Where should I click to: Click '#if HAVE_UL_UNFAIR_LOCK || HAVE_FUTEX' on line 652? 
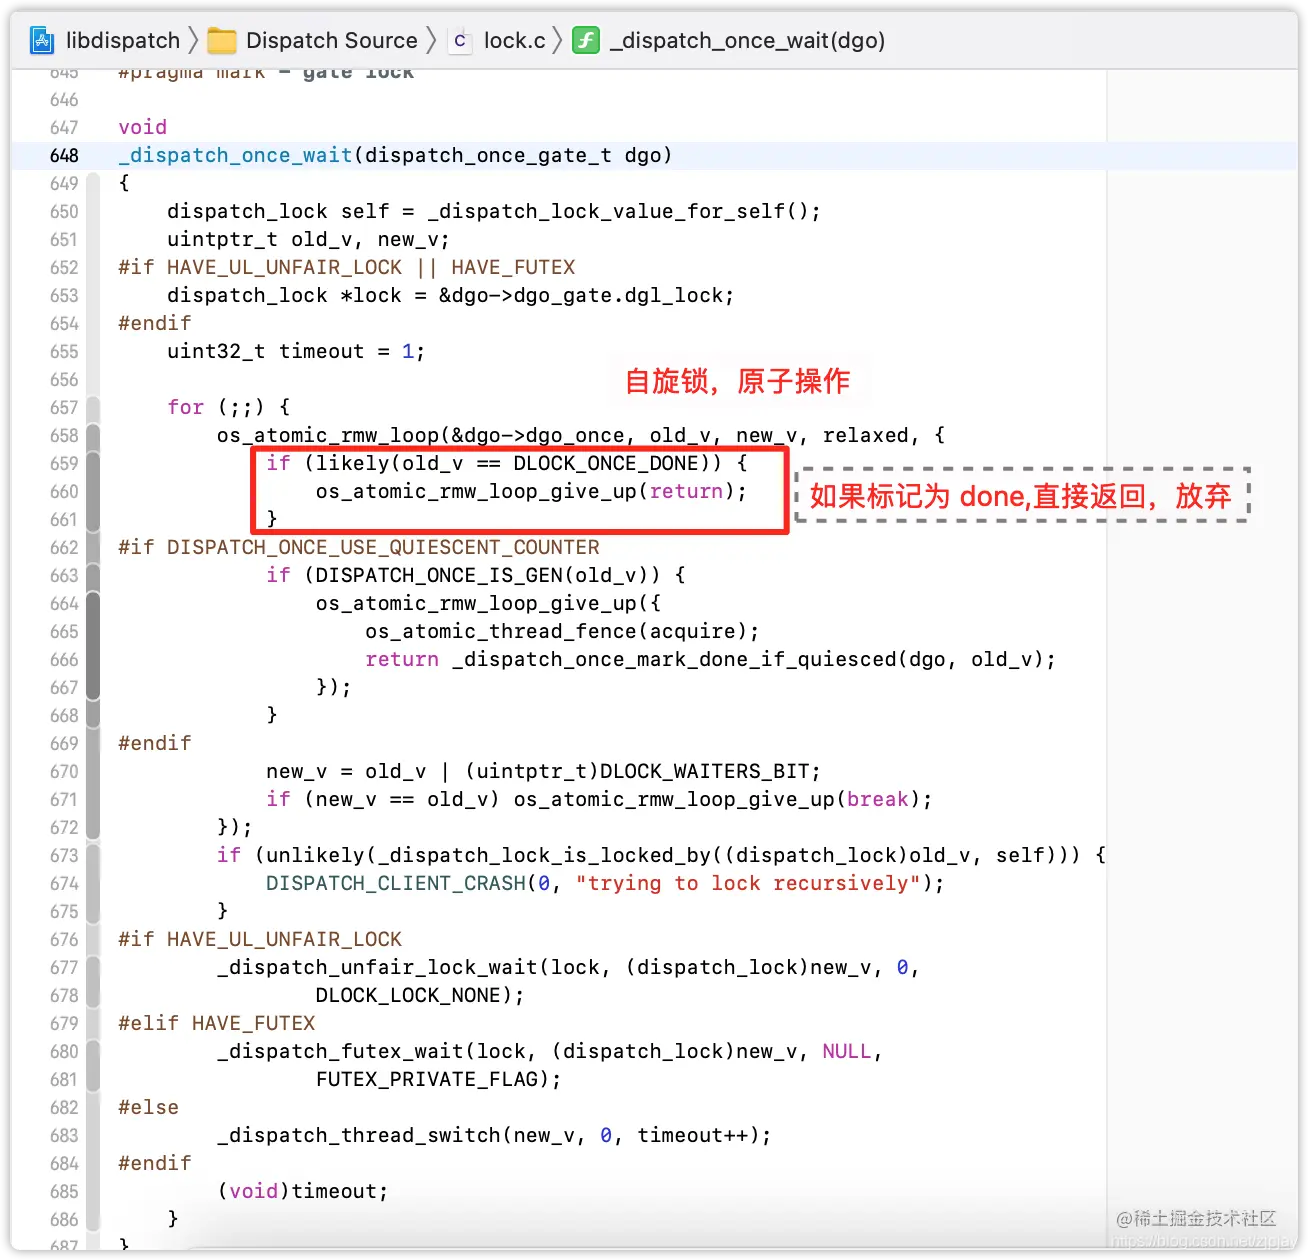coord(347,267)
